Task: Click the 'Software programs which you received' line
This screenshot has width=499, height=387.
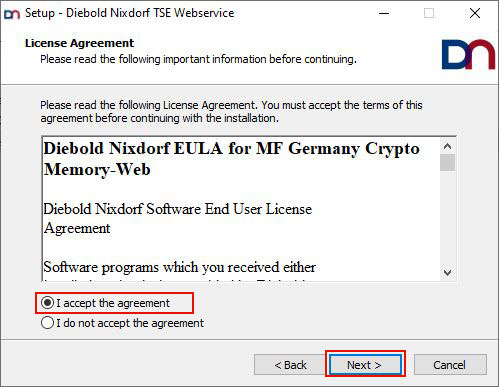Action: click(x=180, y=267)
